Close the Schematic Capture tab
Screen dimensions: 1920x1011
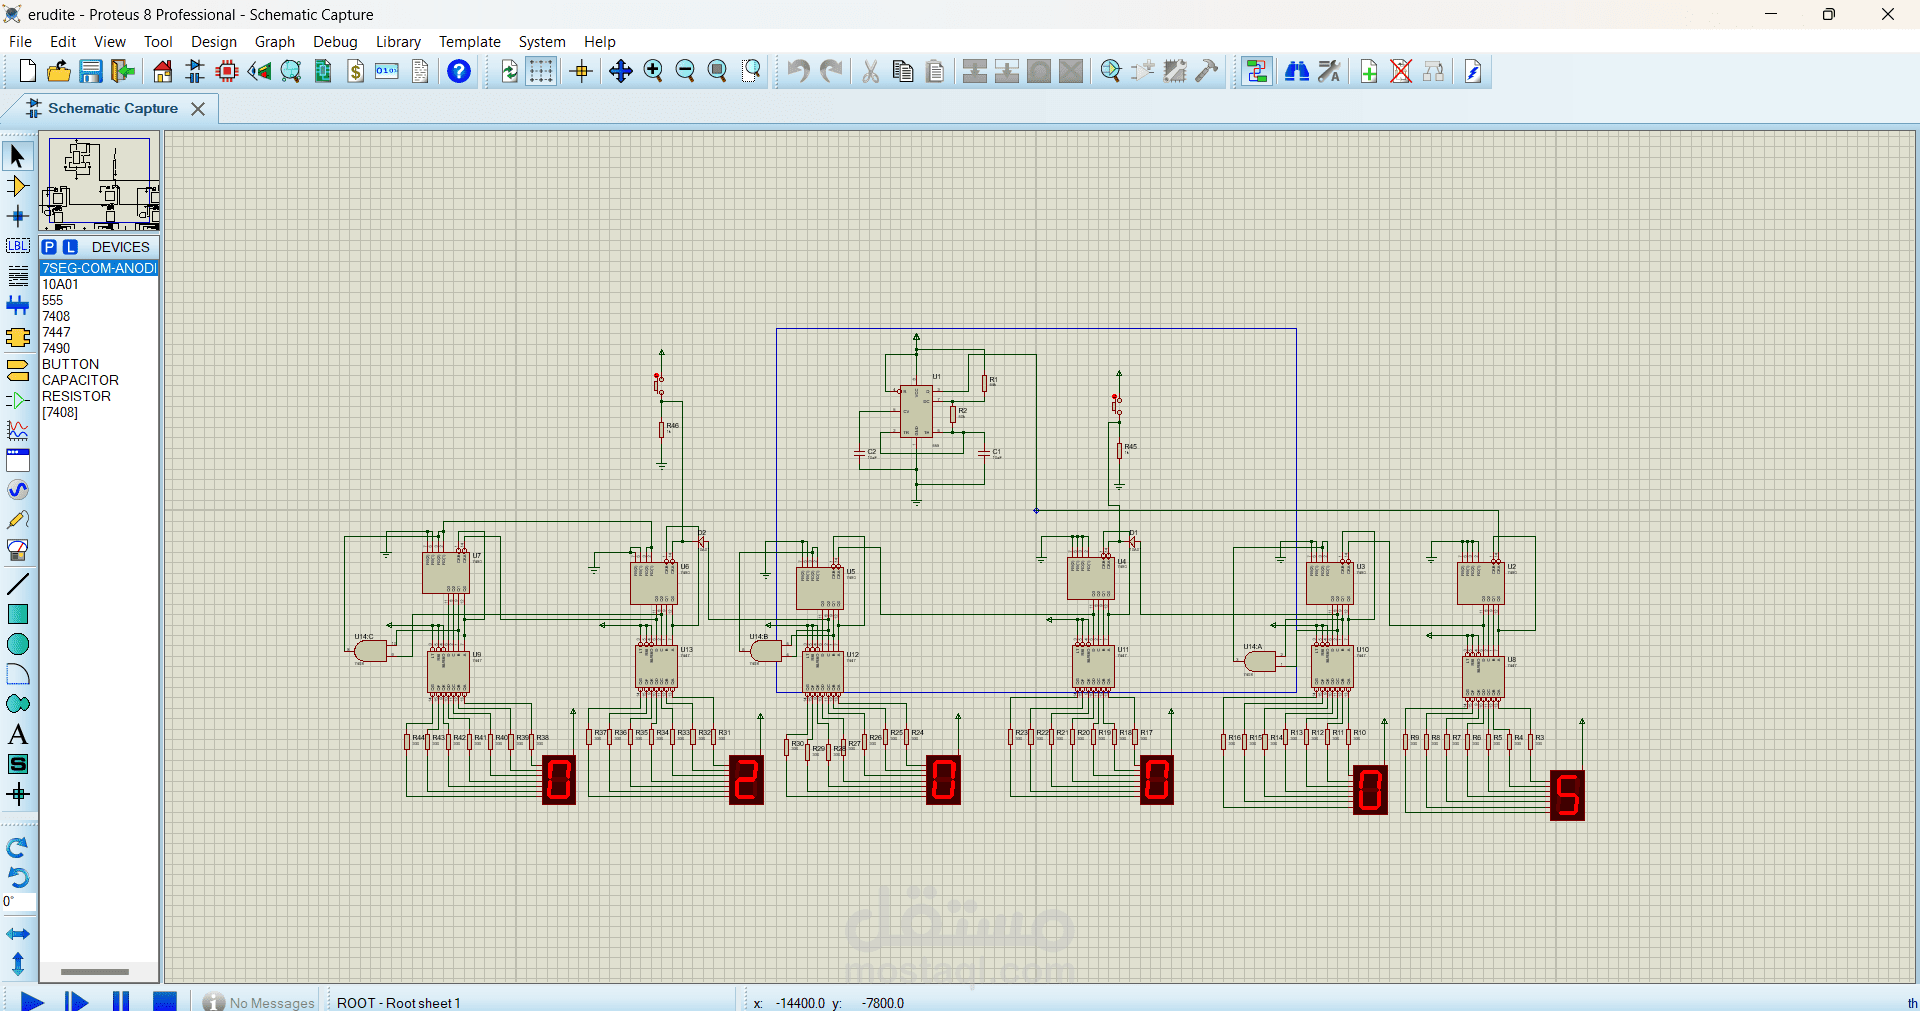pos(198,109)
